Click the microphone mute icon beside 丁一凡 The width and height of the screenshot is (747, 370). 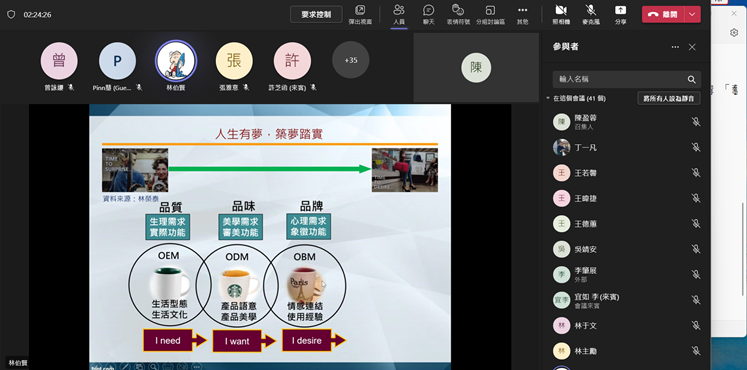pyautogui.click(x=696, y=147)
